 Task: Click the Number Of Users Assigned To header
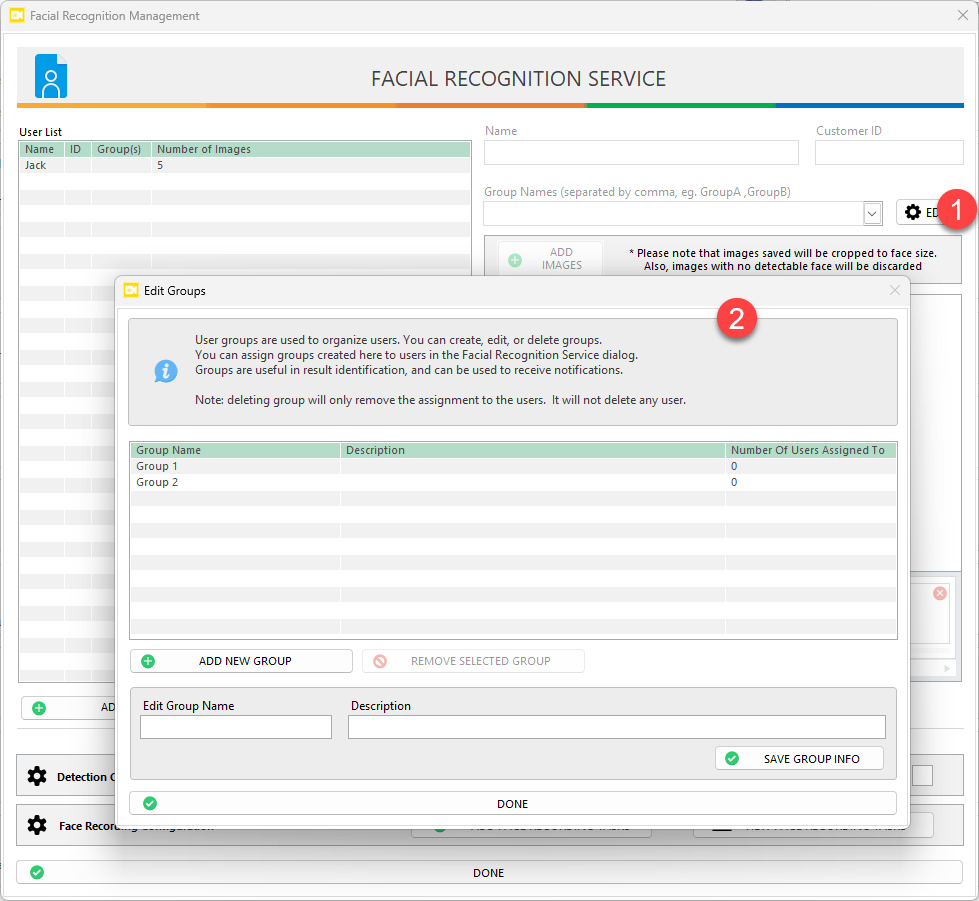point(808,450)
